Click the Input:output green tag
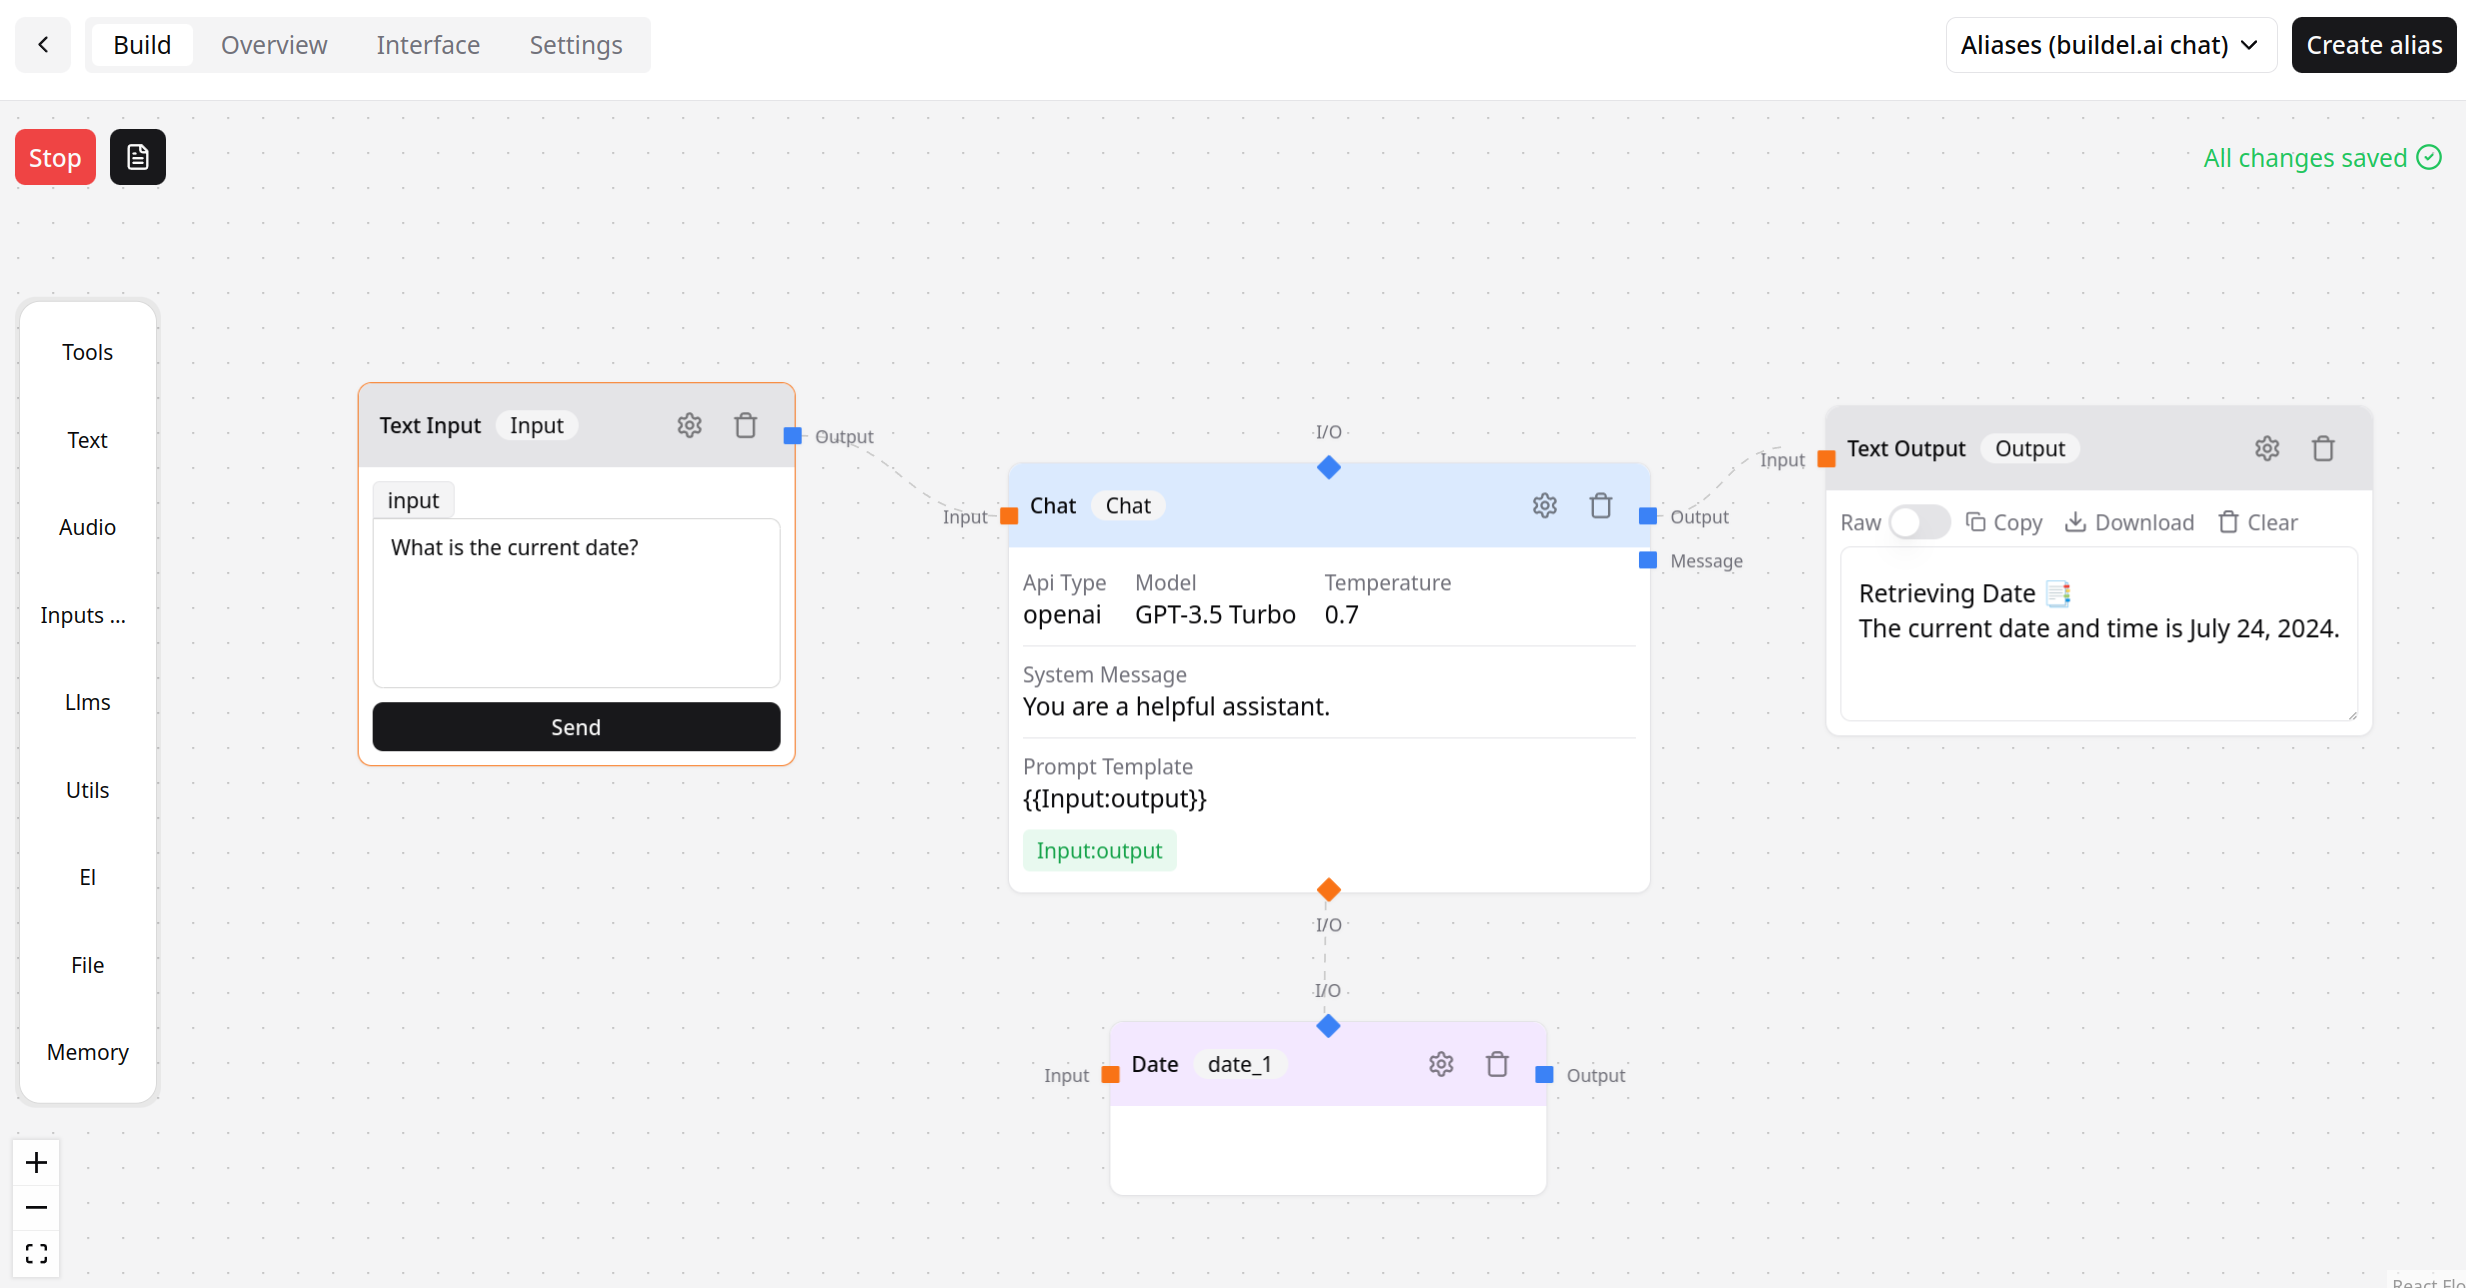Screen dimensions: 2466x1288 pyautogui.click(x=1099, y=851)
